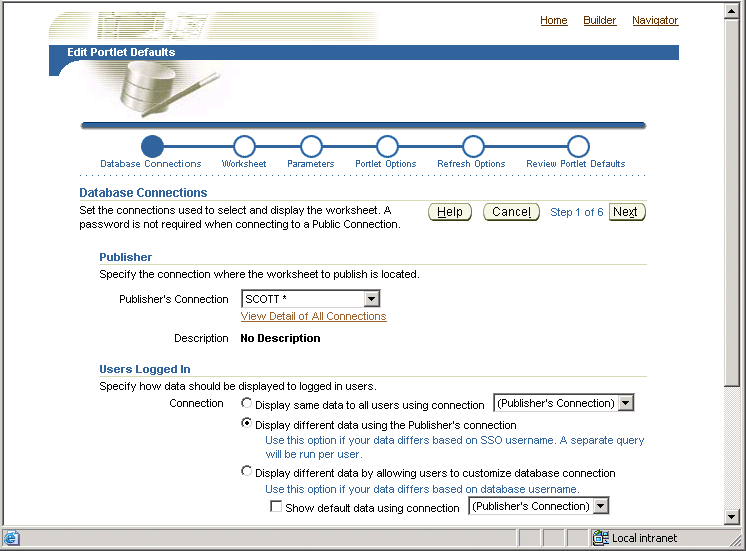This screenshot has width=746, height=551.
Task: Select 'Display different data using the Publisher's connection'
Action: pos(246,423)
